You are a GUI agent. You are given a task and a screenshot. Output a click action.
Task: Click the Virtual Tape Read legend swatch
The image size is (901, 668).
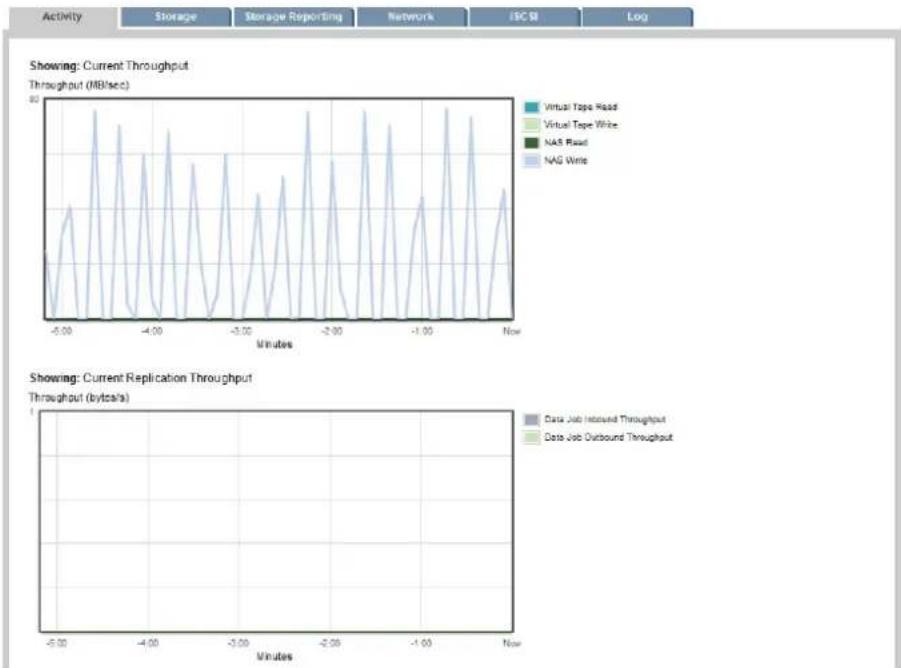[x=532, y=107]
